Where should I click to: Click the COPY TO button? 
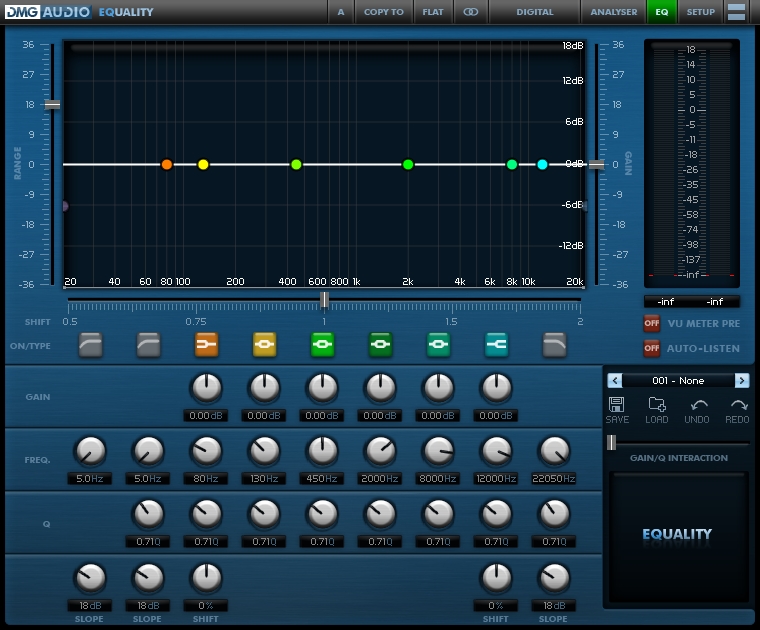383,12
